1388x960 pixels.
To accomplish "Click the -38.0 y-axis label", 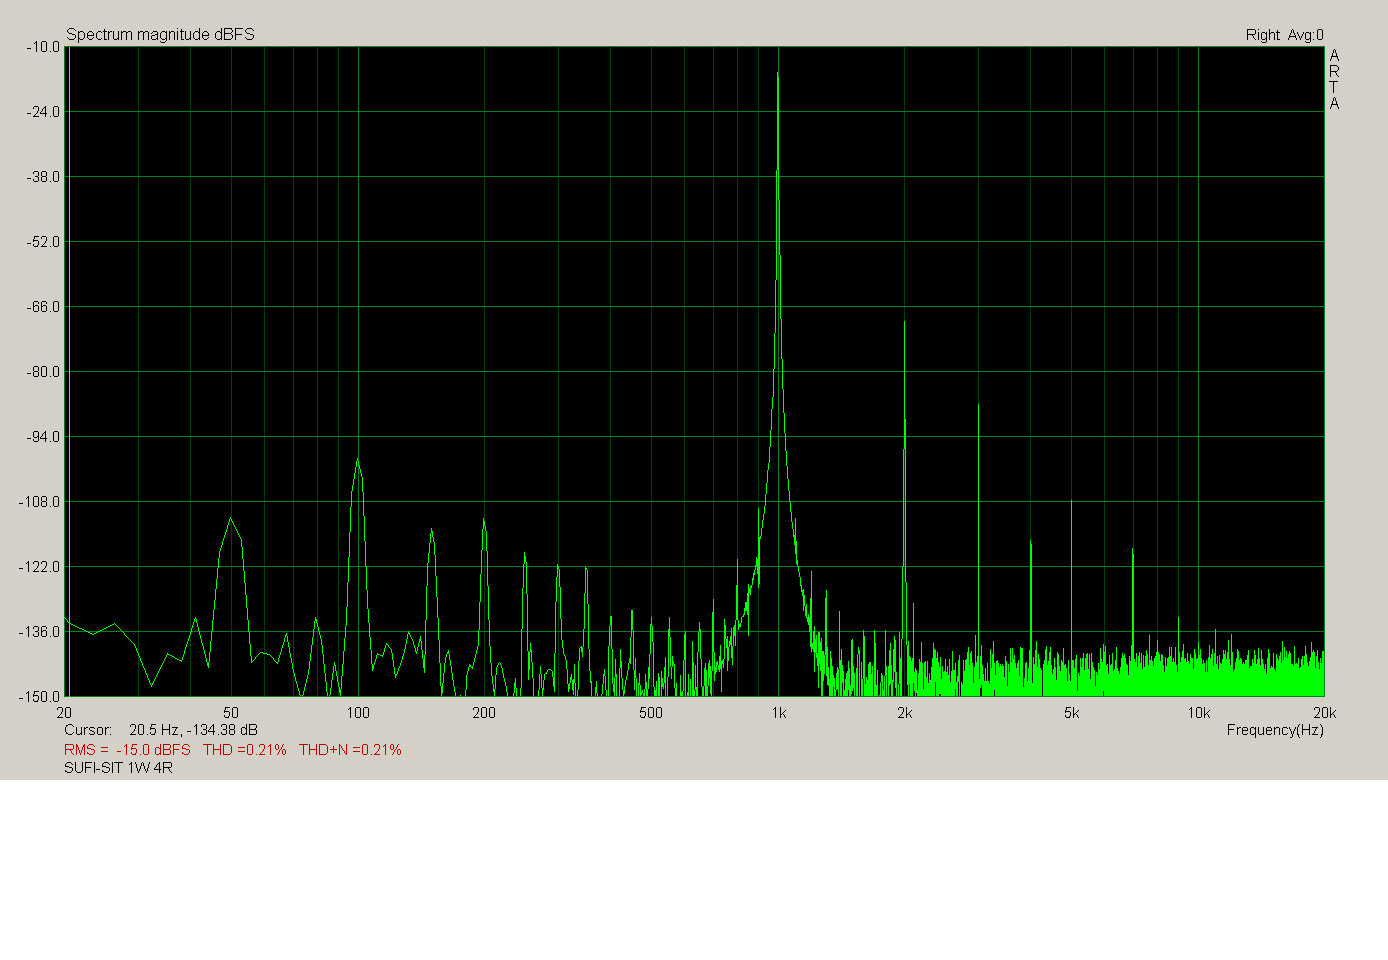I will (x=43, y=177).
